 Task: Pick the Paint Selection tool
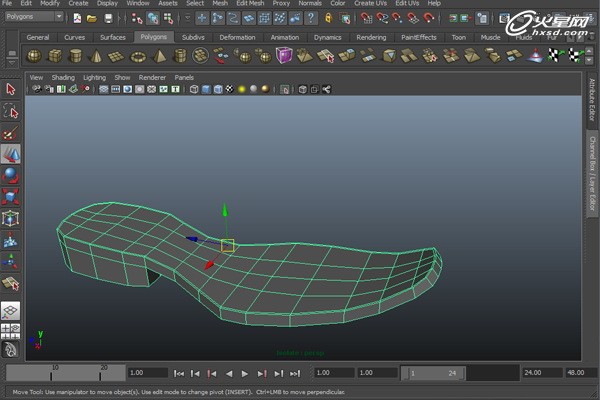pyautogui.click(x=11, y=132)
